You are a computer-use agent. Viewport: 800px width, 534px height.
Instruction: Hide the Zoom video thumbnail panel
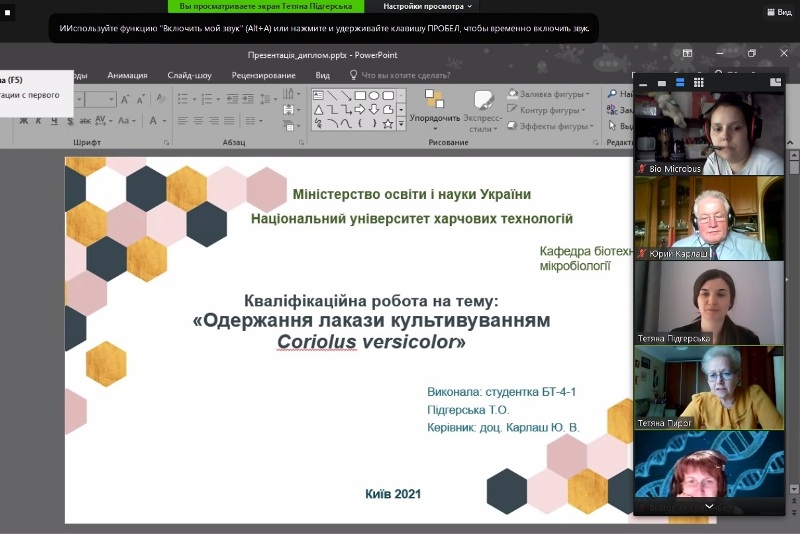(x=644, y=82)
